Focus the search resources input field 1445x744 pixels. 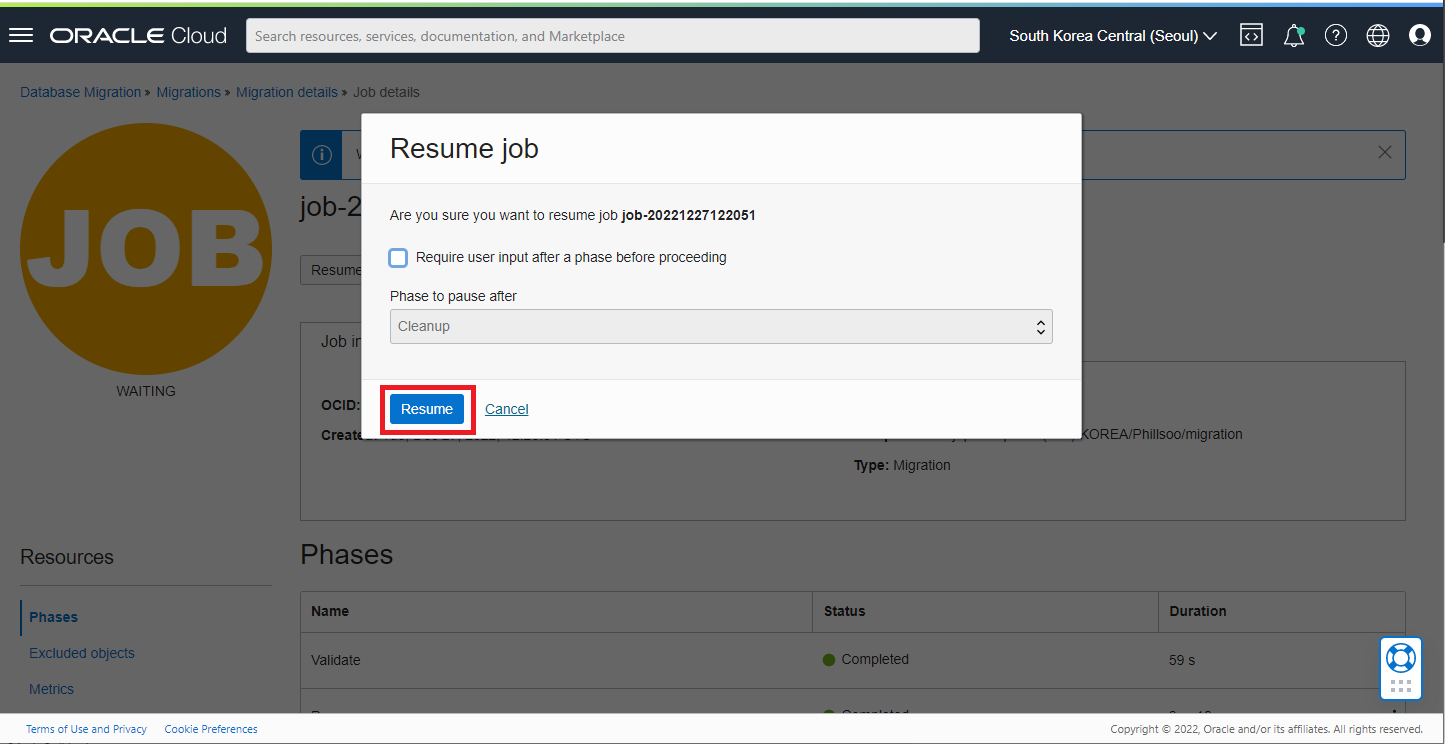pos(613,36)
